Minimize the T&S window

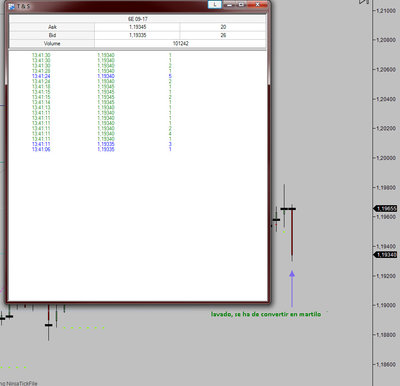(x=229, y=5)
